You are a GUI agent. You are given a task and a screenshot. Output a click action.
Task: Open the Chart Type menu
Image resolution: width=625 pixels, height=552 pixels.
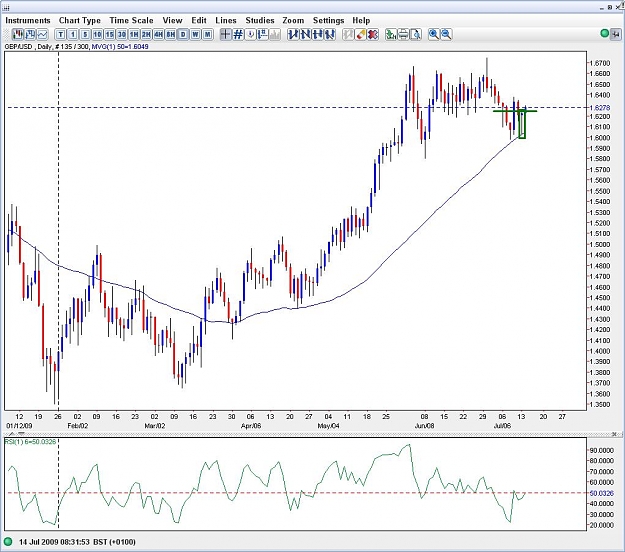pyautogui.click(x=80, y=20)
